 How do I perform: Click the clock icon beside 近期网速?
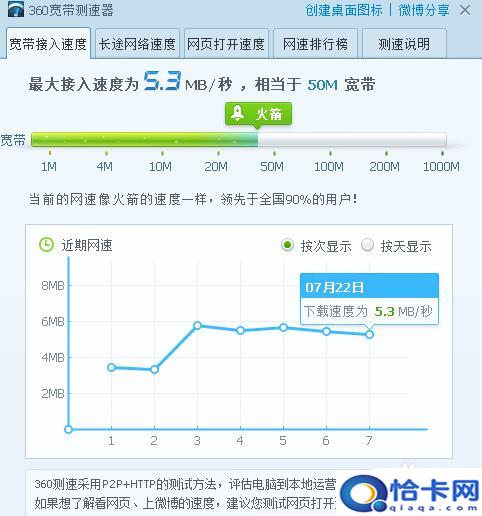coord(46,245)
